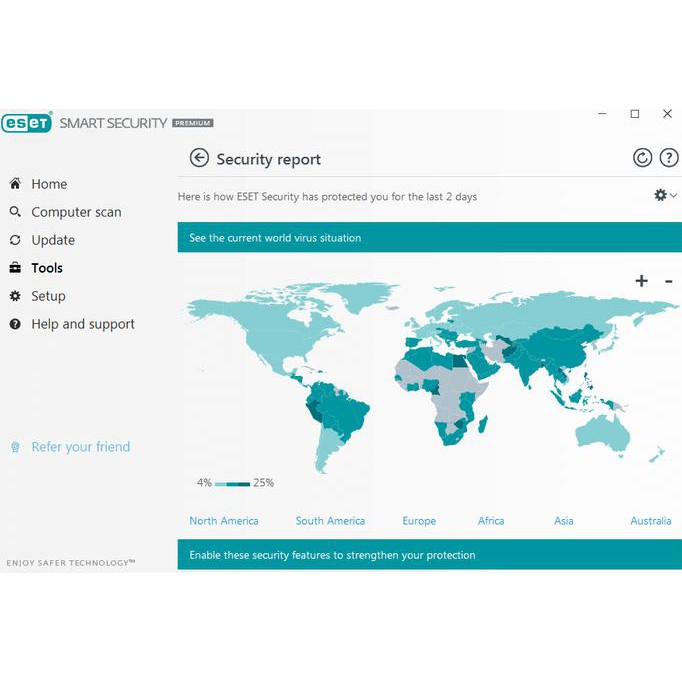
Task: Open the Refer your friend link
Action: point(80,447)
